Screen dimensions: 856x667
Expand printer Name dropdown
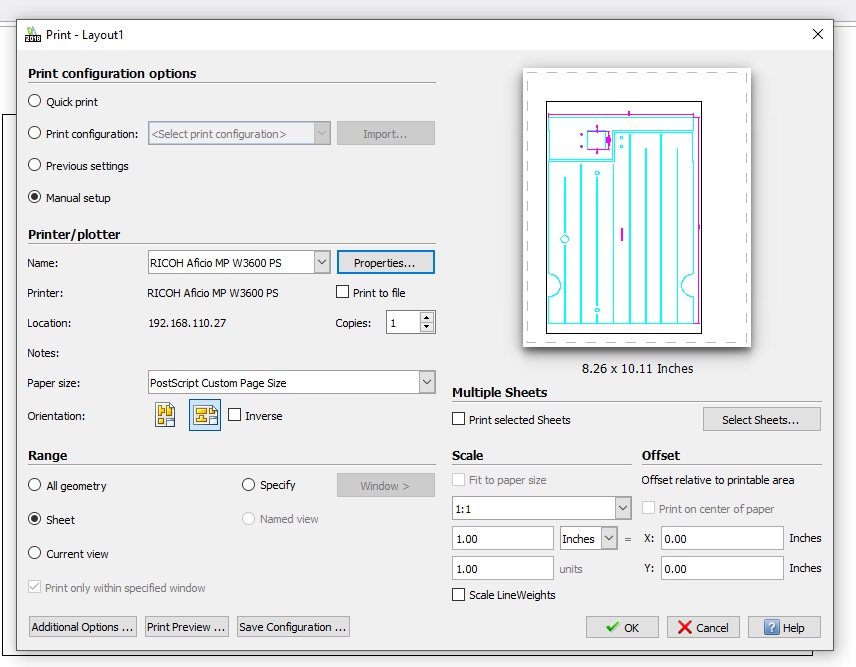point(322,262)
